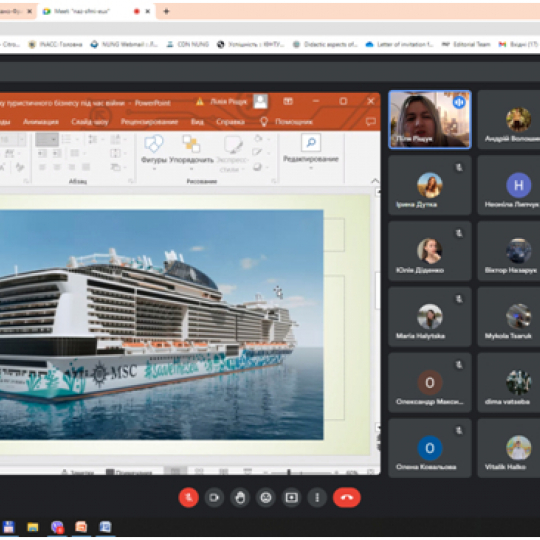540x540 pixels.
Task: Open the Рецензирование ribbon tab
Action: point(149,122)
